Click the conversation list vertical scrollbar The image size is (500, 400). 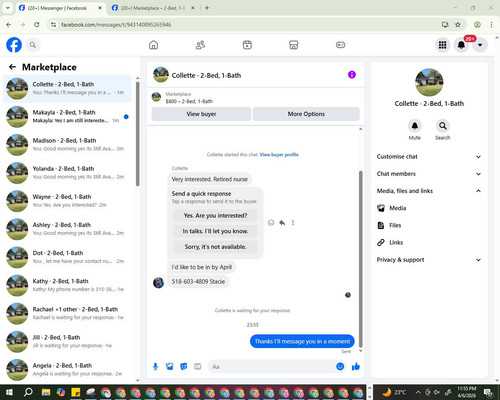click(138, 133)
